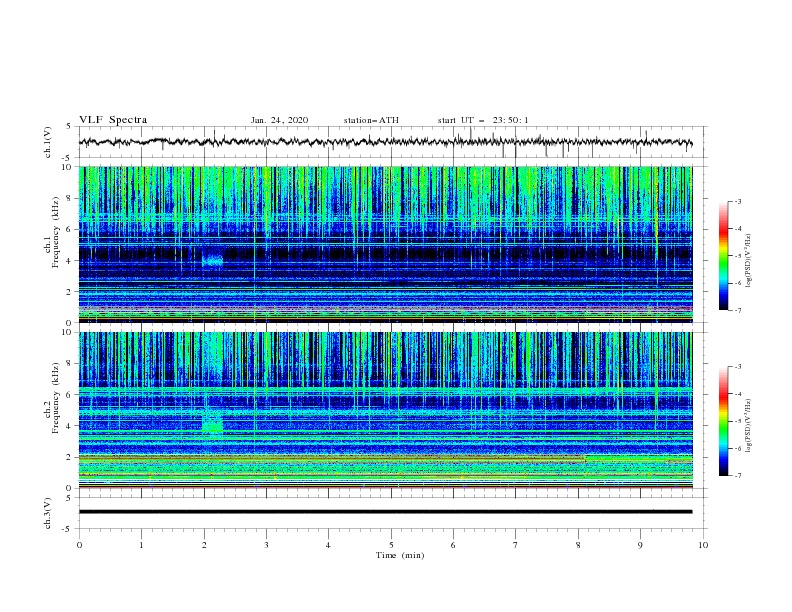Viewport: 792px width, 612px height.
Task: Click the lower ch.2 PSD color bar
Action: [724, 421]
